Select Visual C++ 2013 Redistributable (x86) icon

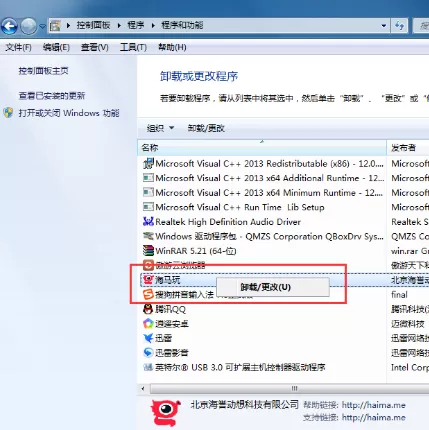tap(148, 164)
